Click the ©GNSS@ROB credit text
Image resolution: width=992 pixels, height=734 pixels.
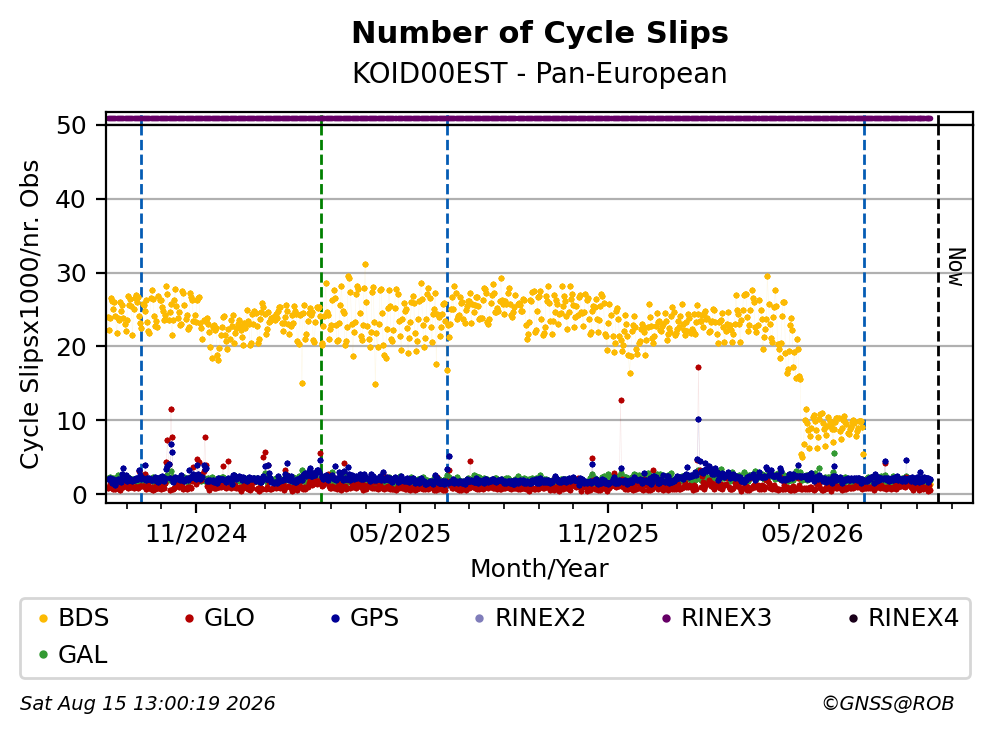pyautogui.click(x=888, y=704)
